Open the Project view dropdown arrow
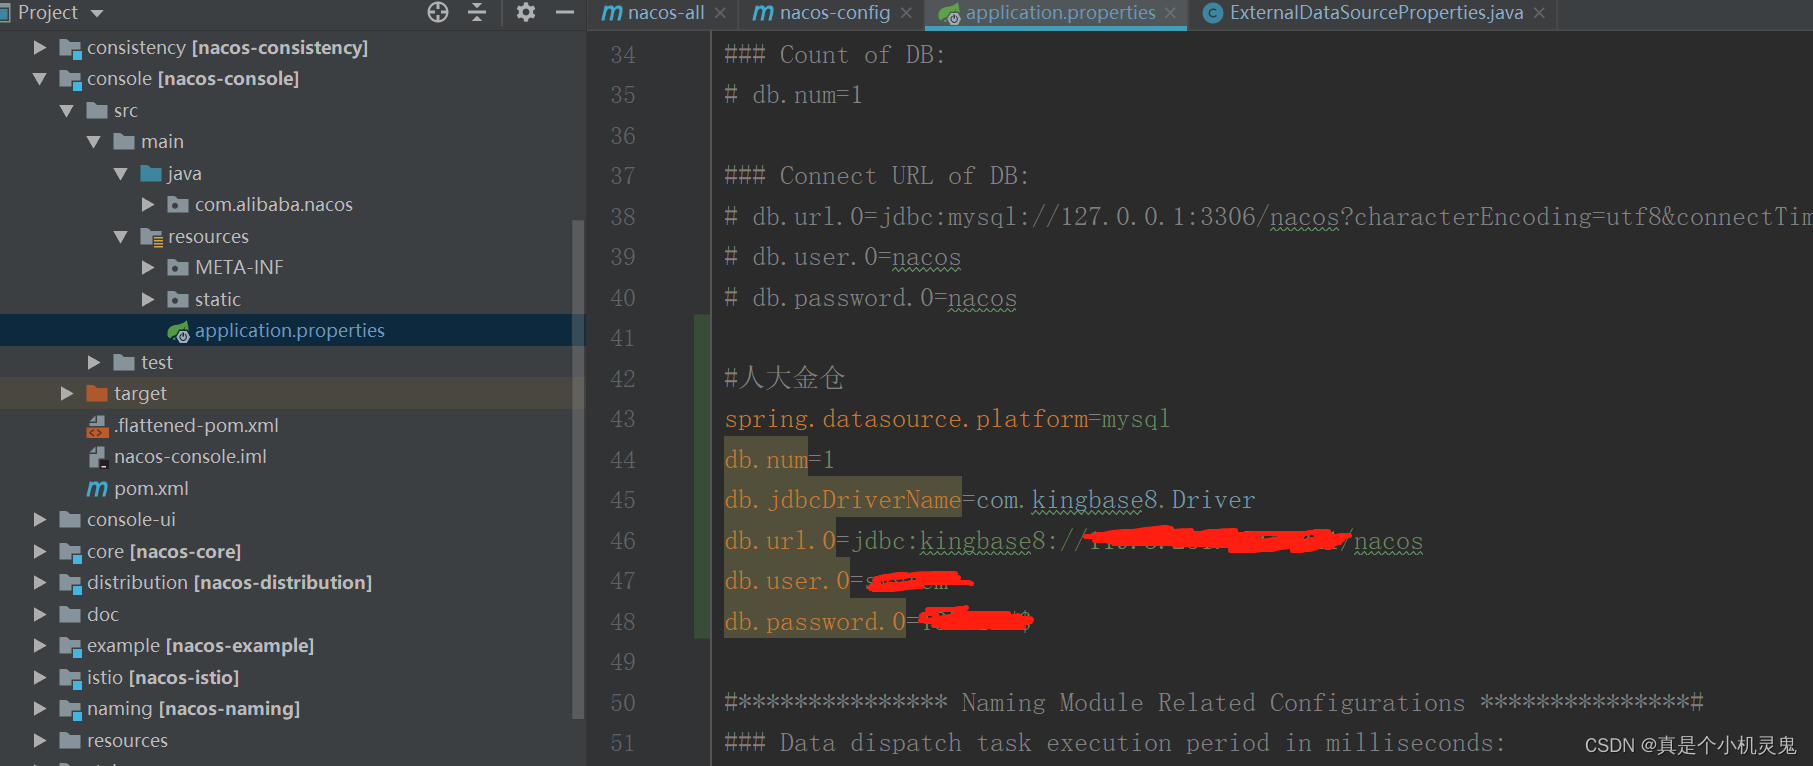Screen dimensions: 1813x766 pos(97,14)
